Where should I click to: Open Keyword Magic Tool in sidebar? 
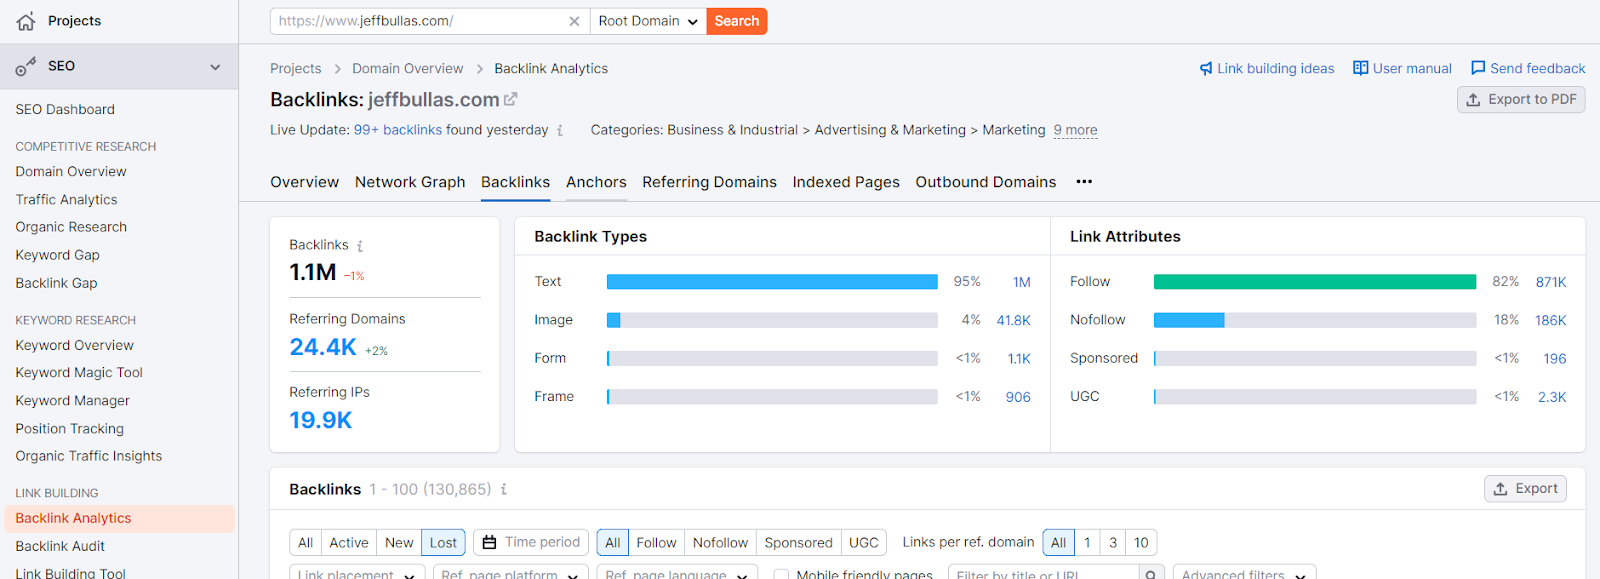tap(79, 372)
